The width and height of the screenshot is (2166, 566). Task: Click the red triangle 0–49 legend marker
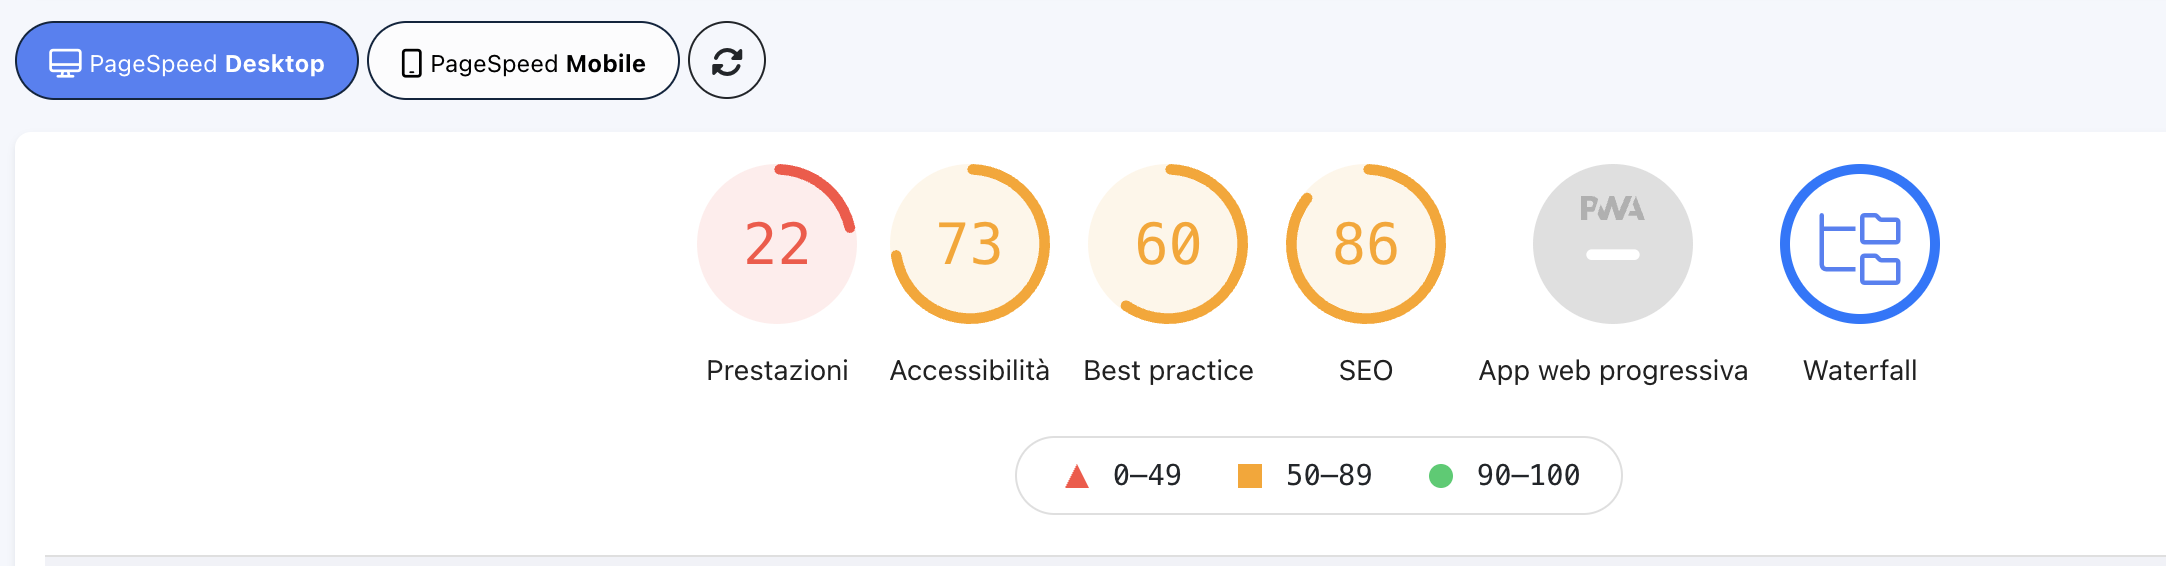[x=1077, y=476]
